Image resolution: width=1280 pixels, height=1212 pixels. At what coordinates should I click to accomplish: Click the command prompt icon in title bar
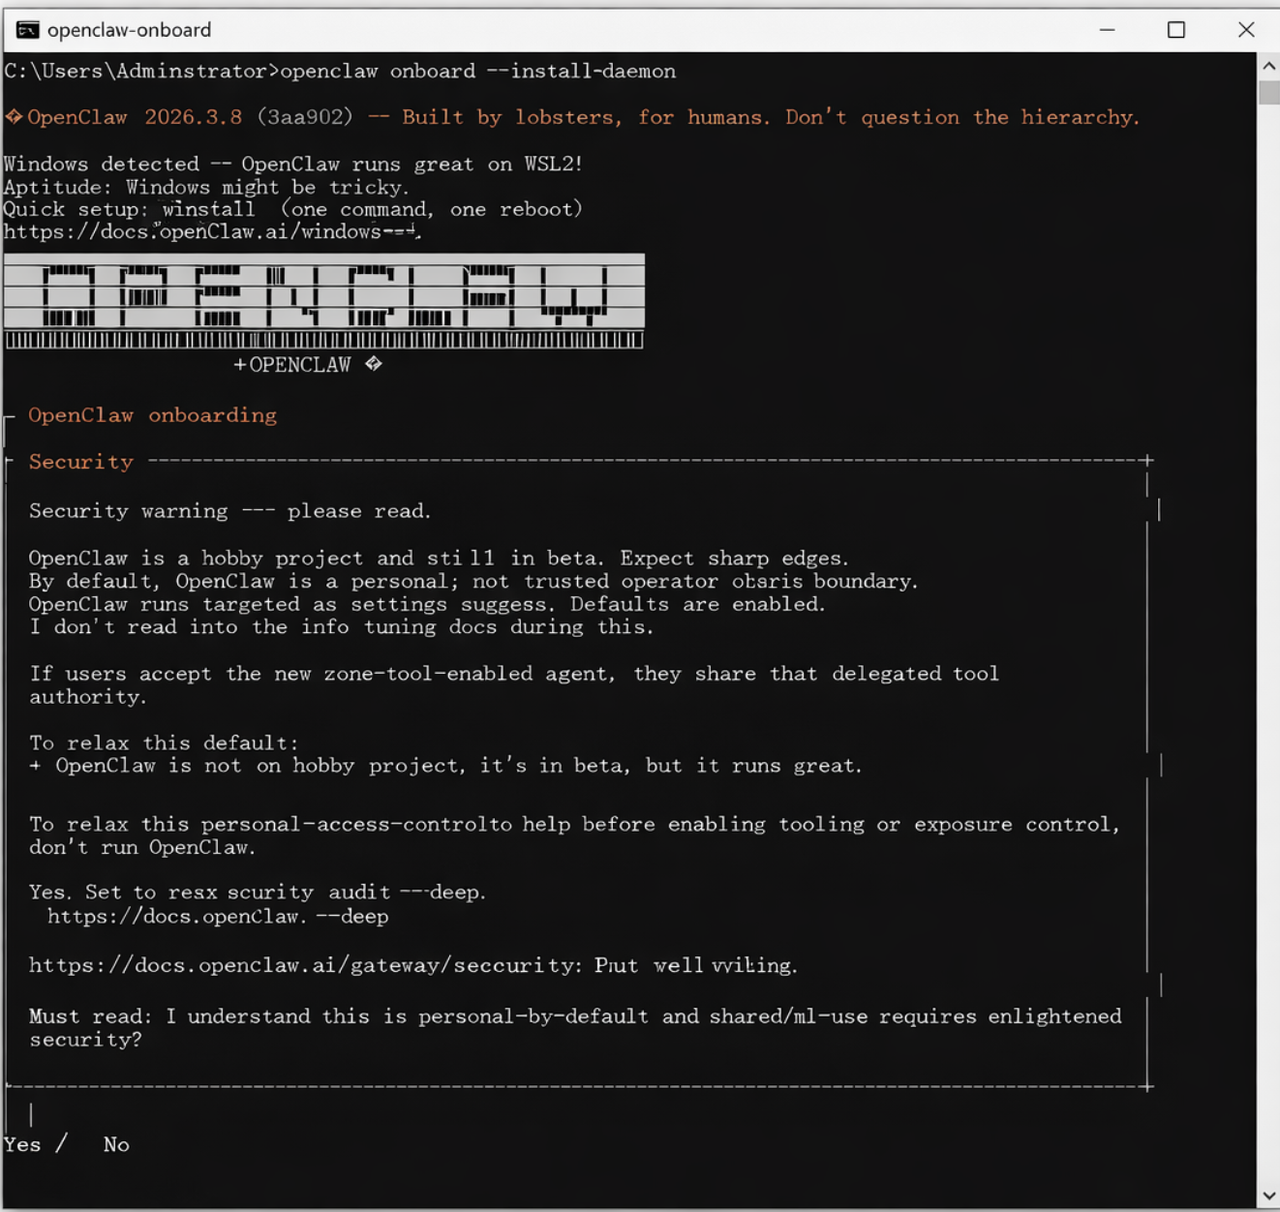click(27, 30)
